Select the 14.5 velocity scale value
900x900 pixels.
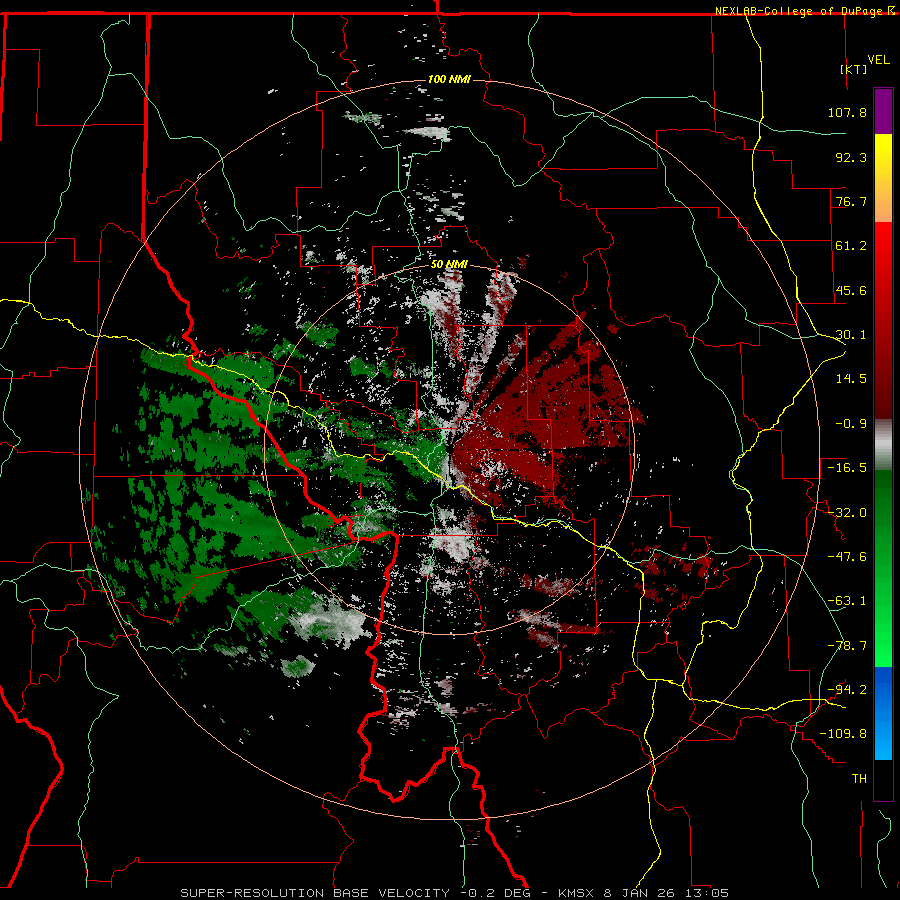(x=851, y=379)
